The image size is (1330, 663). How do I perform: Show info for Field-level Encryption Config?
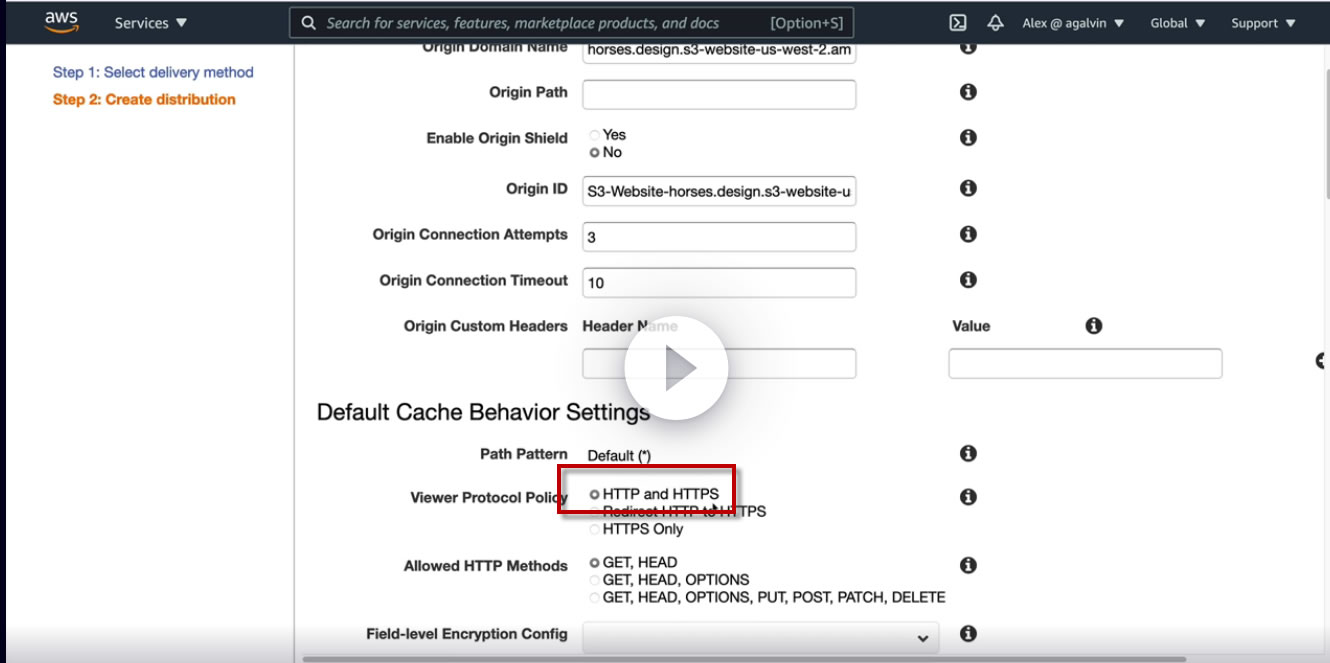coord(968,633)
